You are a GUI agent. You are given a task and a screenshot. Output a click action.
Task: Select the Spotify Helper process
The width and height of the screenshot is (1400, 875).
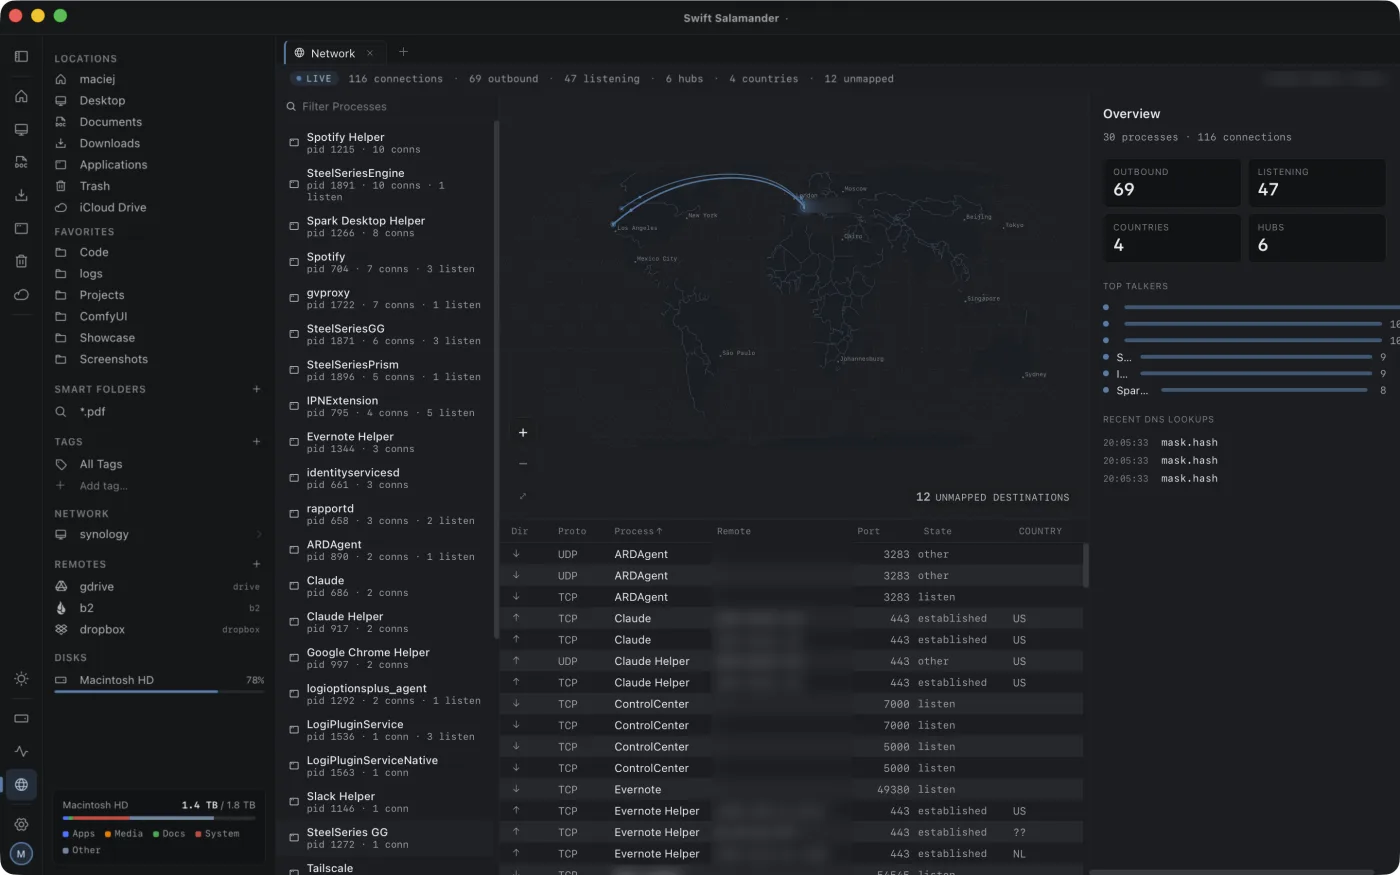[x=387, y=143]
